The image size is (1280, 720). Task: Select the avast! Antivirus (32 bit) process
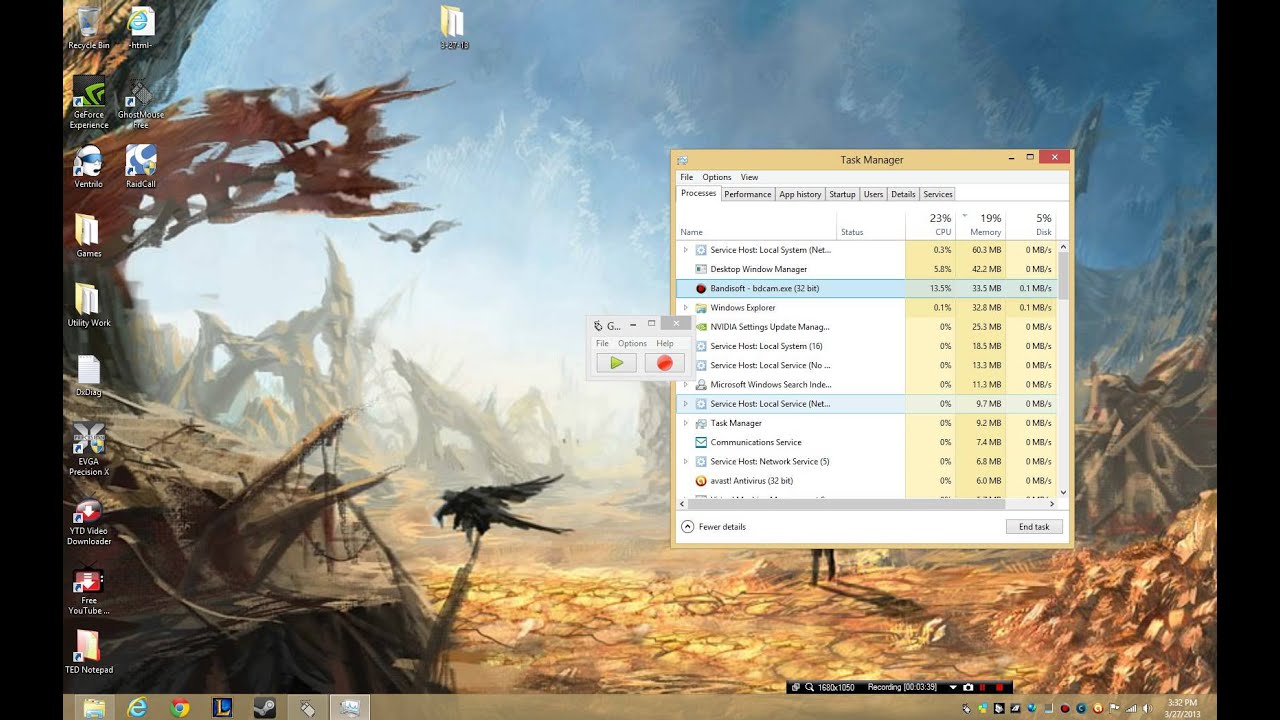(x=866, y=481)
